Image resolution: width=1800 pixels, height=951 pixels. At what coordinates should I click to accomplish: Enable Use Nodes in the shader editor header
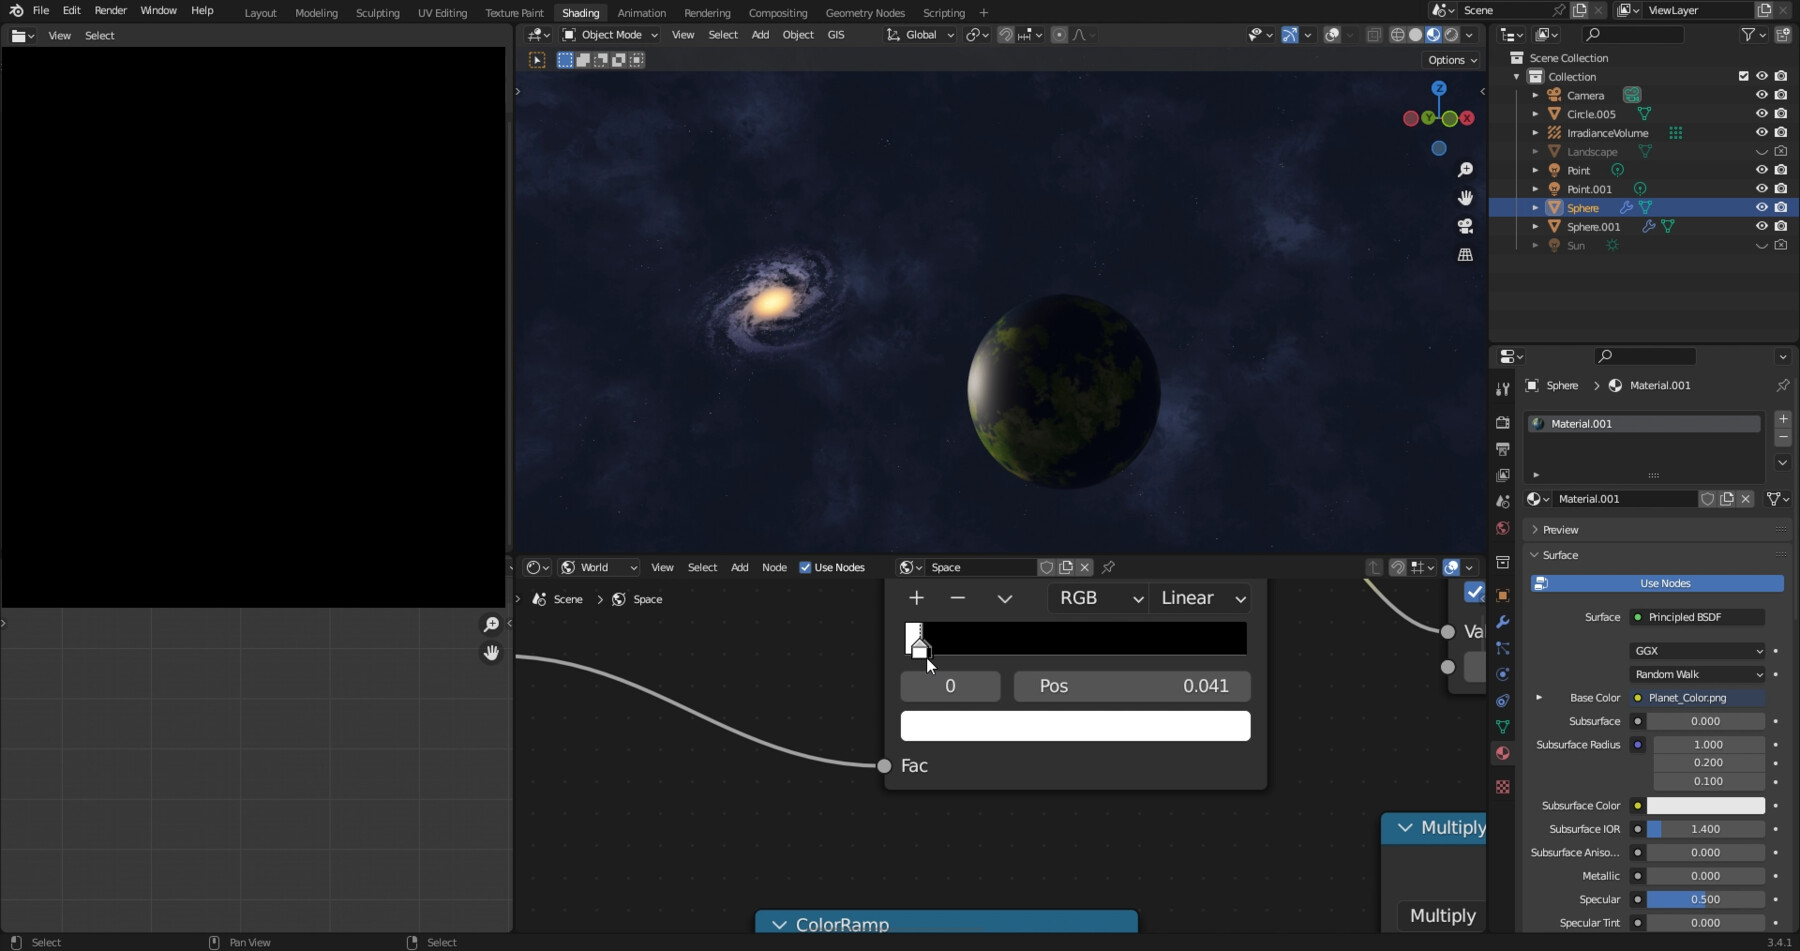pos(807,567)
